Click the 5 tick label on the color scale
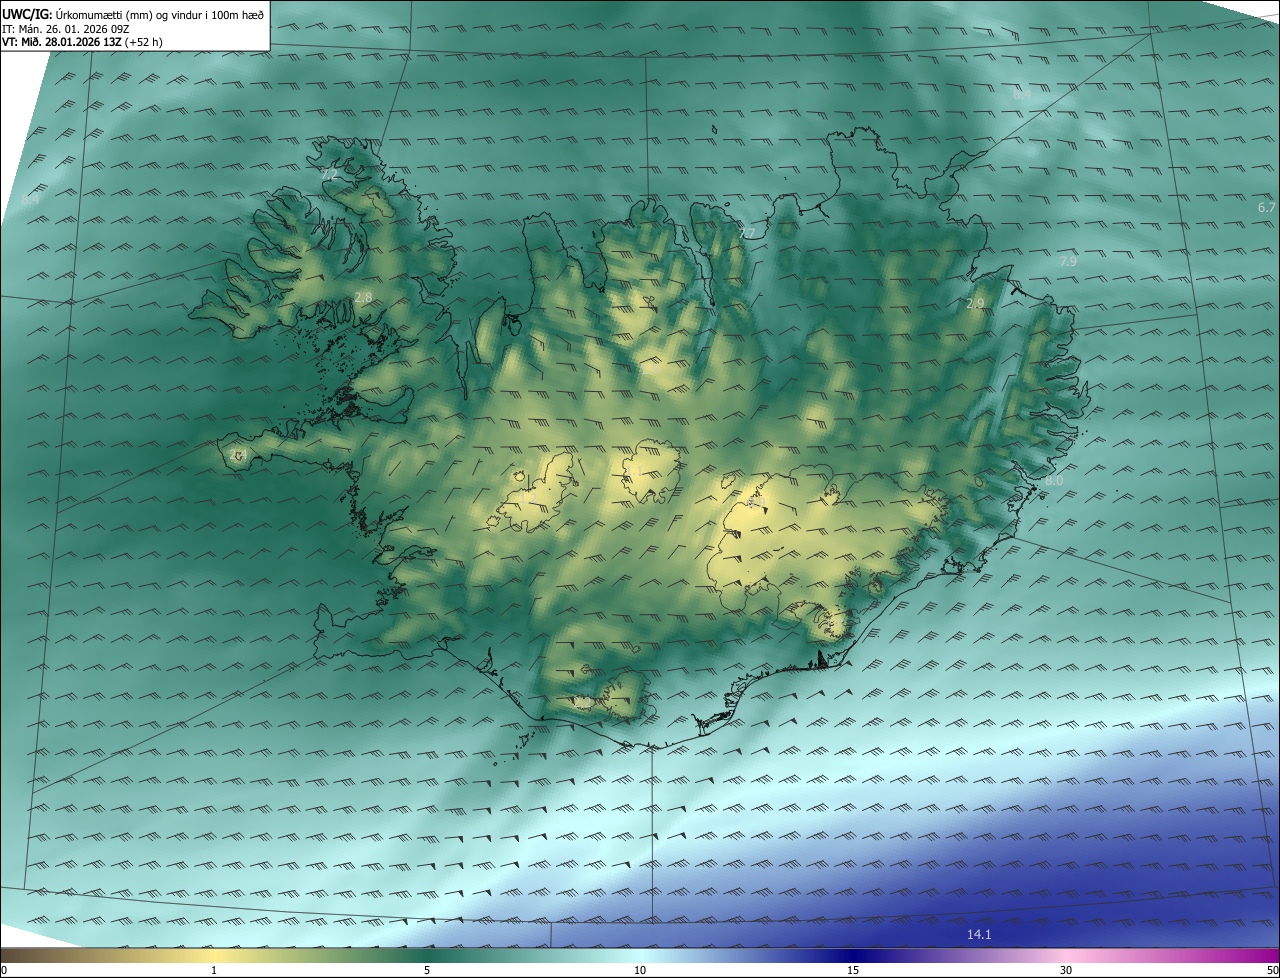This screenshot has width=1280, height=978. point(427,970)
